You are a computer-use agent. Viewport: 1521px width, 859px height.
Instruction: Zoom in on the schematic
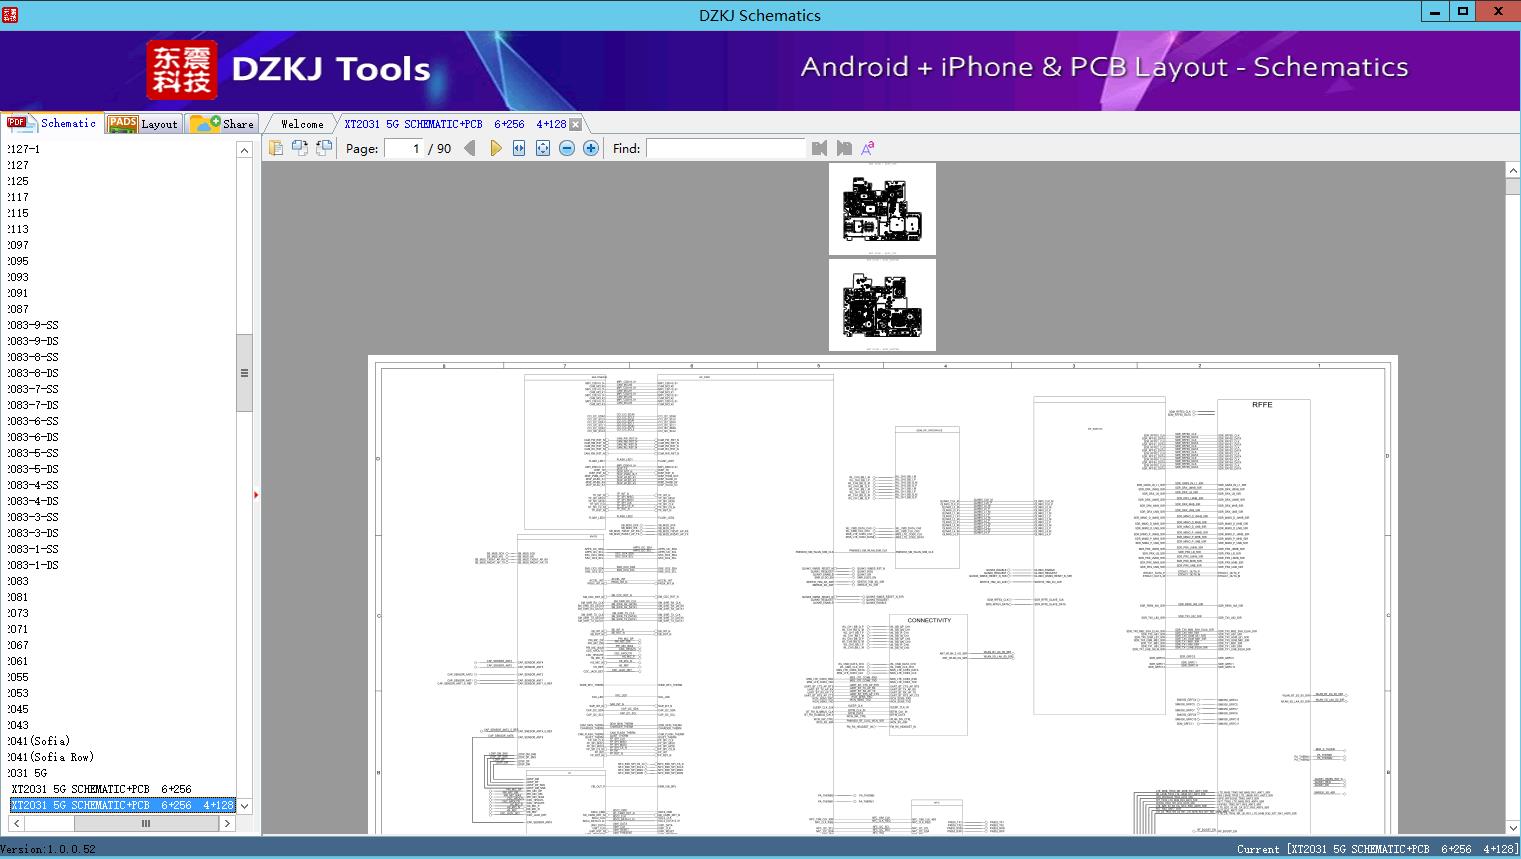pyautogui.click(x=591, y=148)
